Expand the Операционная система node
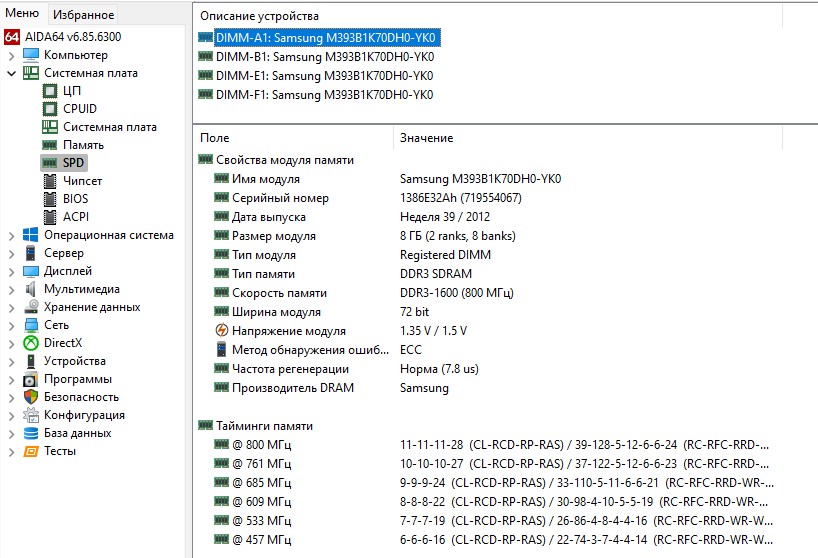This screenshot has height=558, width=818. tap(11, 236)
